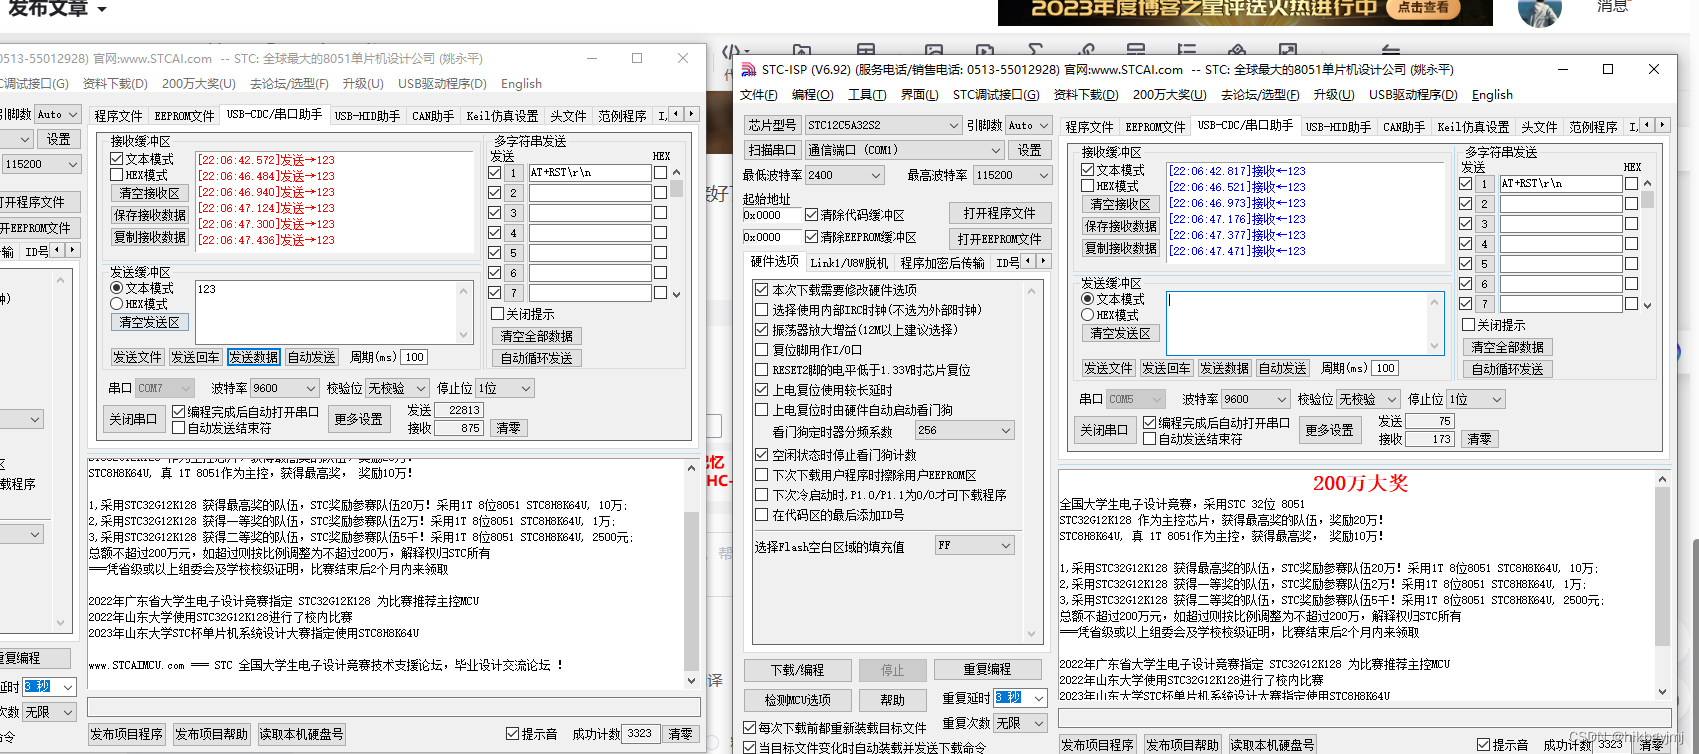Select 文本模式 radio in left window send buffer
The width and height of the screenshot is (1699, 754).
click(x=116, y=288)
